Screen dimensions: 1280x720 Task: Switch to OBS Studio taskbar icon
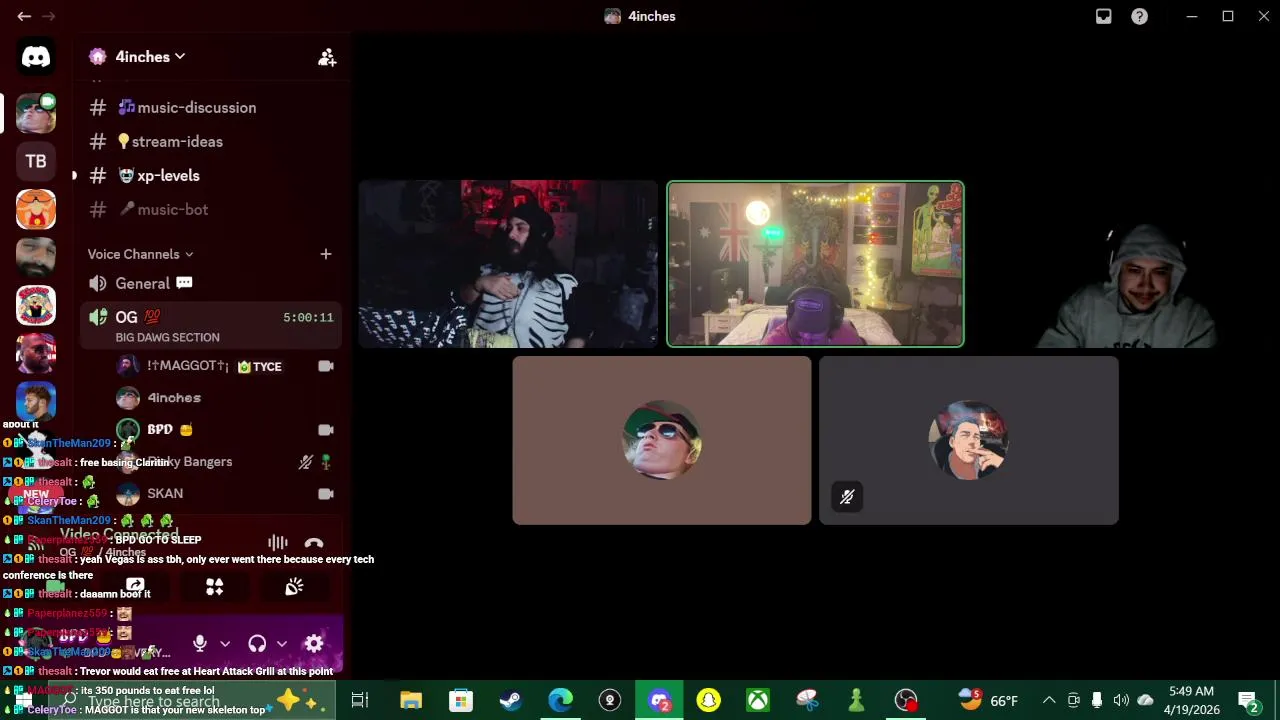click(x=906, y=700)
